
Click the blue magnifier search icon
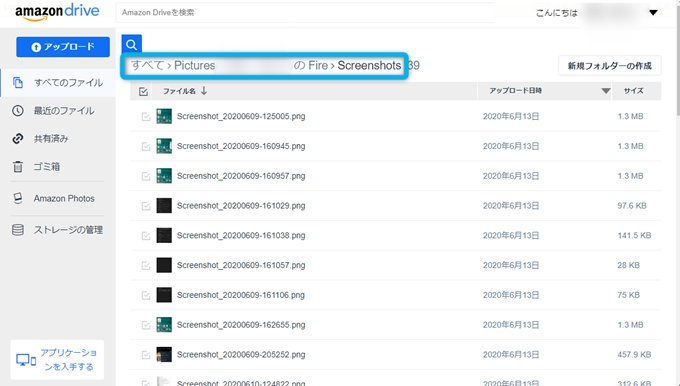(131, 44)
